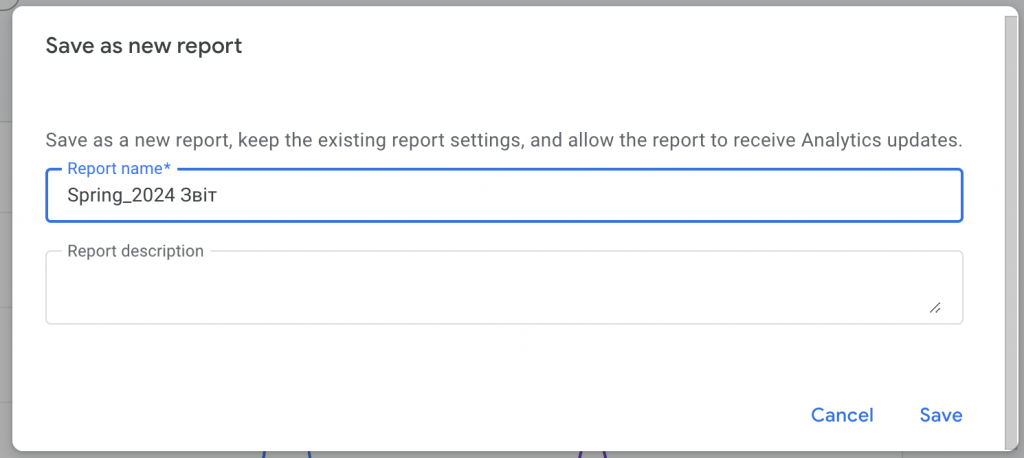Place cursor on "Spring_2024" in name field

(121, 196)
